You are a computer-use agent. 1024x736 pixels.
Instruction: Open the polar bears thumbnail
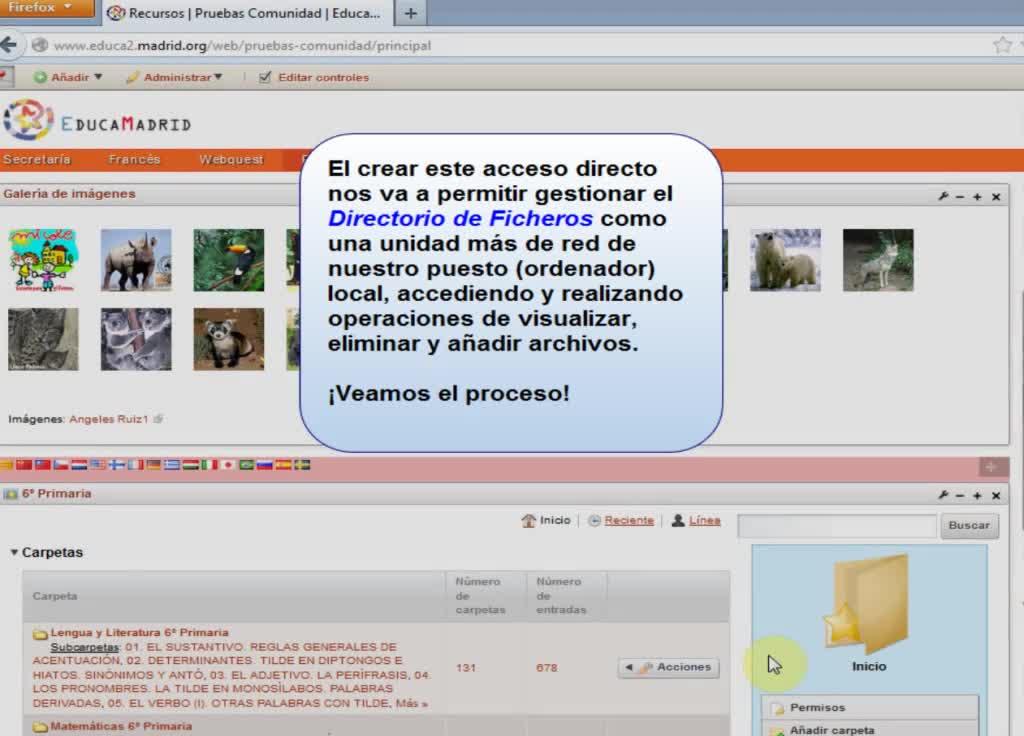[785, 260]
